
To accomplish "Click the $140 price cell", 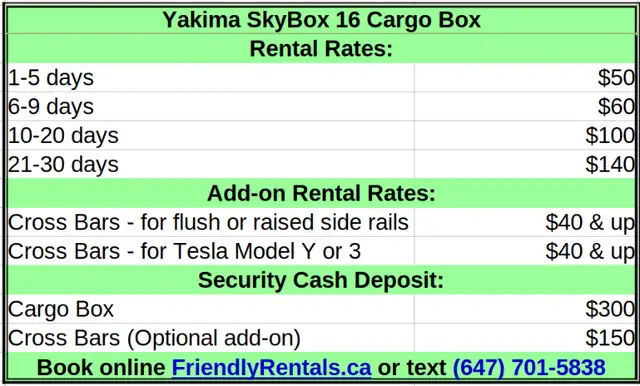I will pyautogui.click(x=525, y=164).
